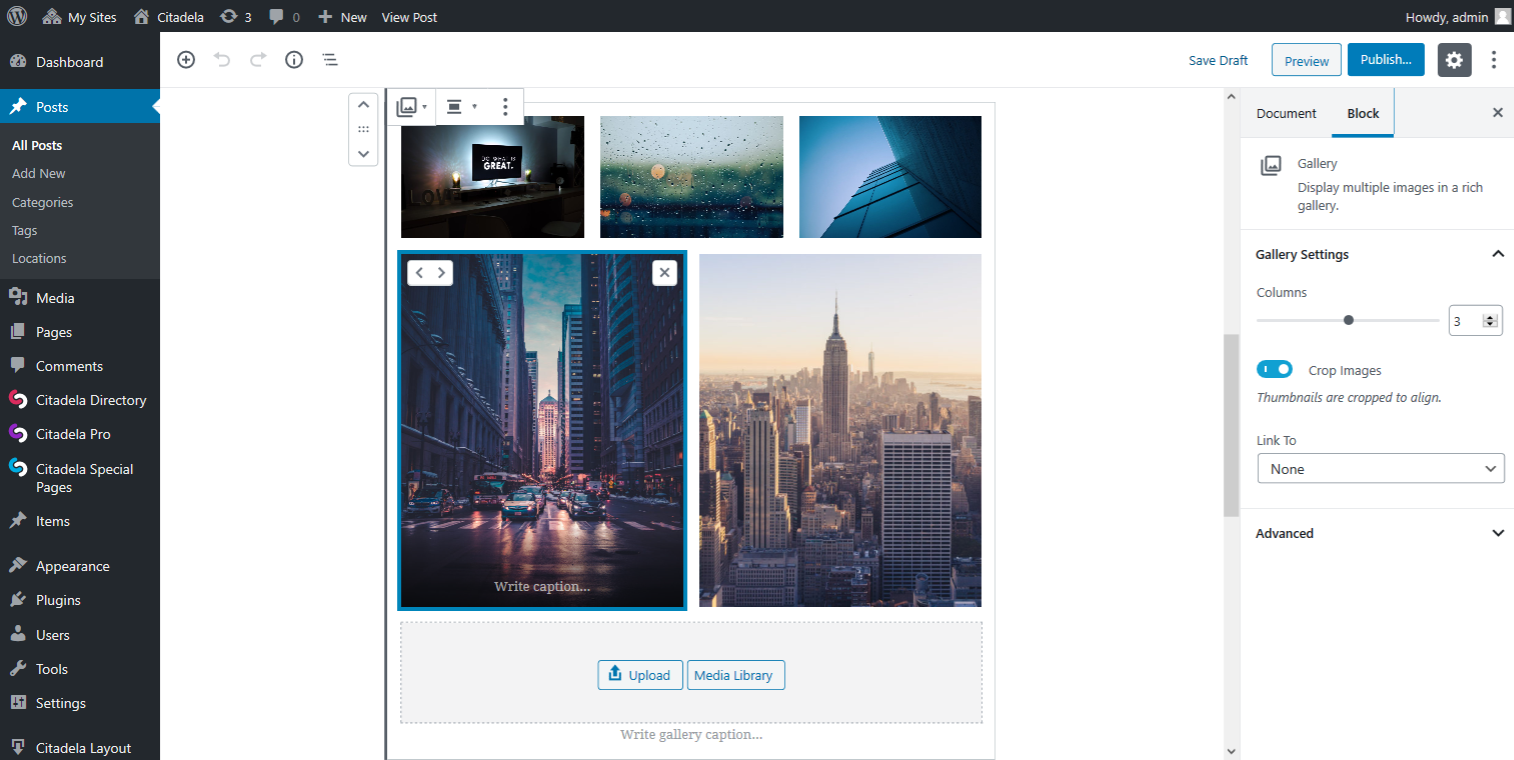Toggle the Crop Images switch
The width and height of the screenshot is (1514, 760).
[1274, 370]
